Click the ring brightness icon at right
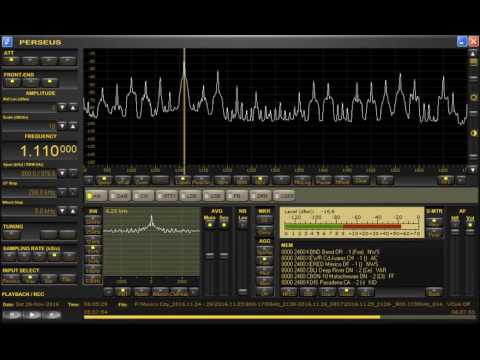480x360 pixels. coord(473,97)
